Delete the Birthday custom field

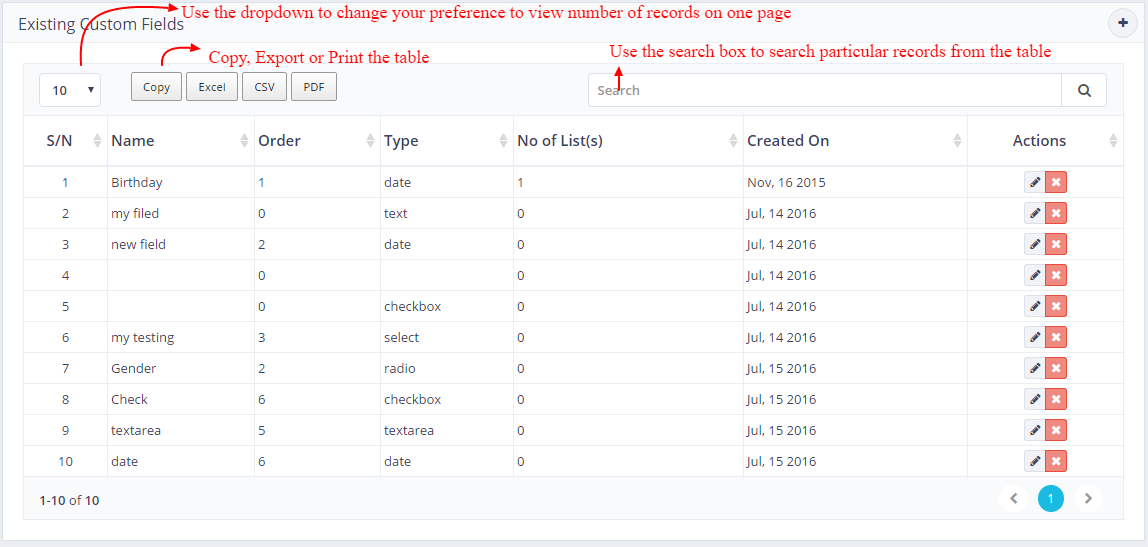pos(1056,182)
